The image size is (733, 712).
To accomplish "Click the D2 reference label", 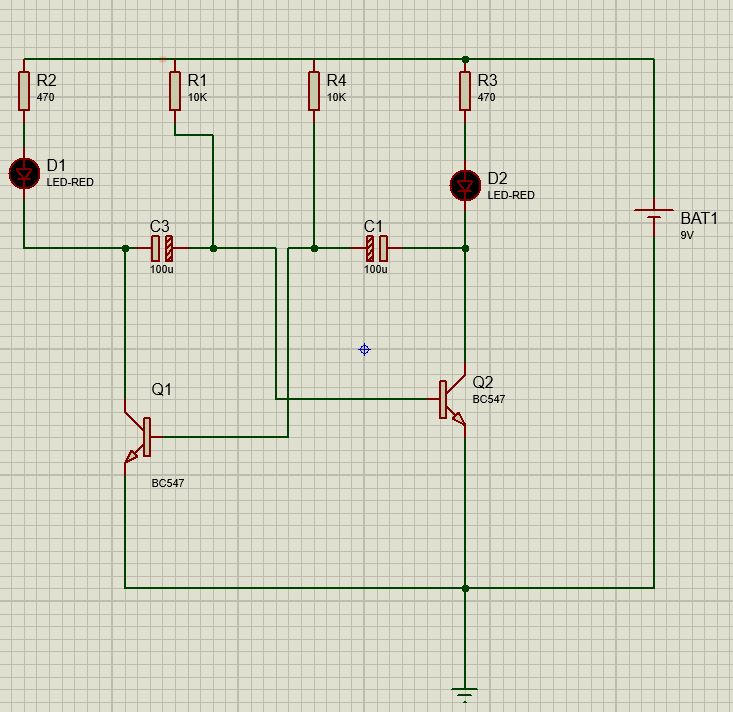I will pos(497,178).
